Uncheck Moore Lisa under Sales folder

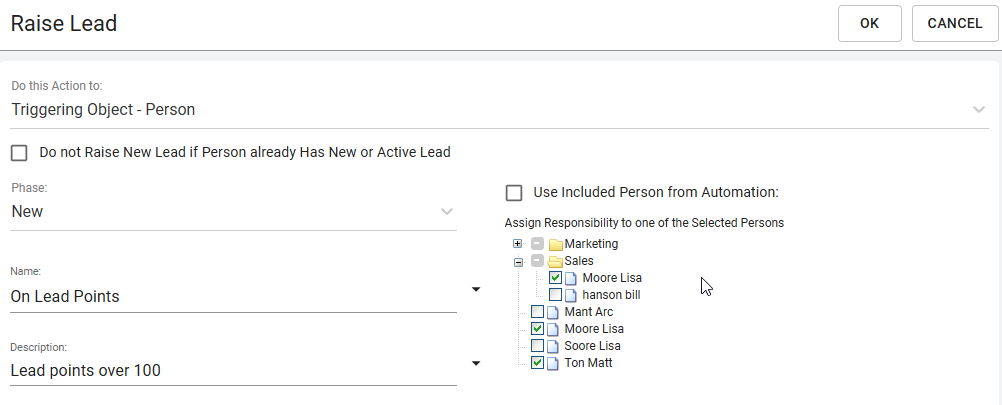point(556,278)
